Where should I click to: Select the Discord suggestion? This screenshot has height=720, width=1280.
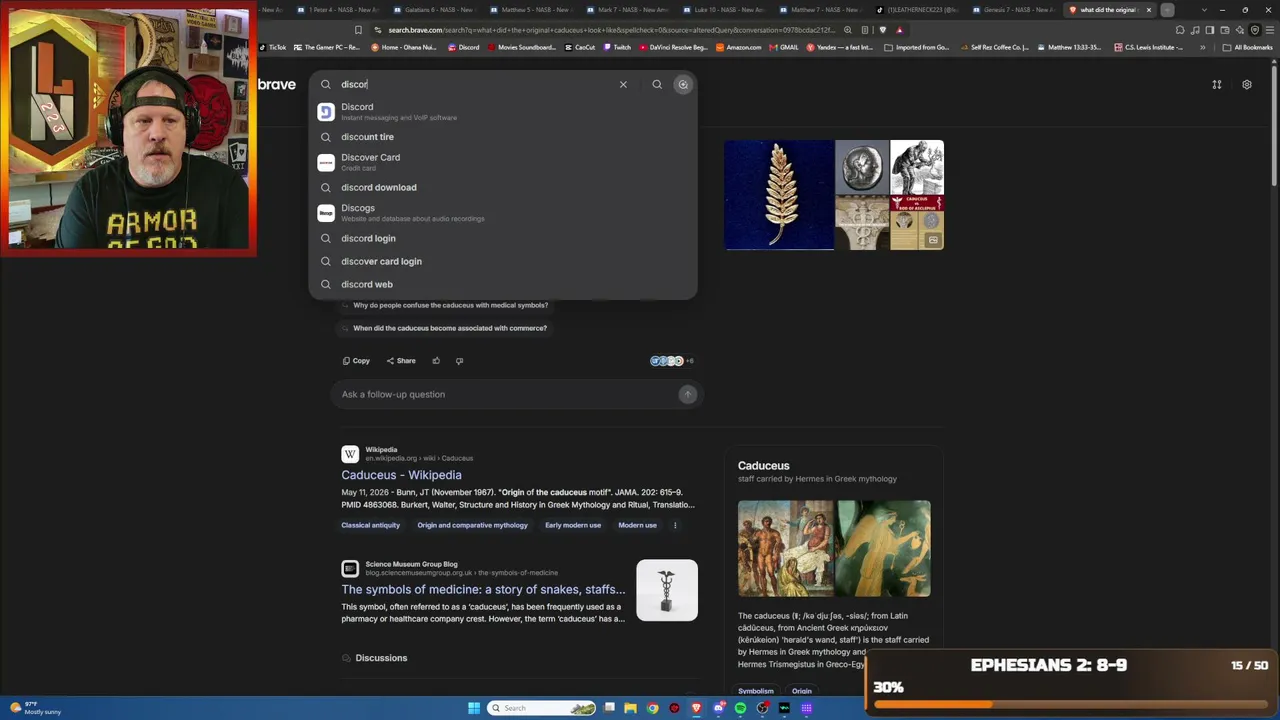503,111
